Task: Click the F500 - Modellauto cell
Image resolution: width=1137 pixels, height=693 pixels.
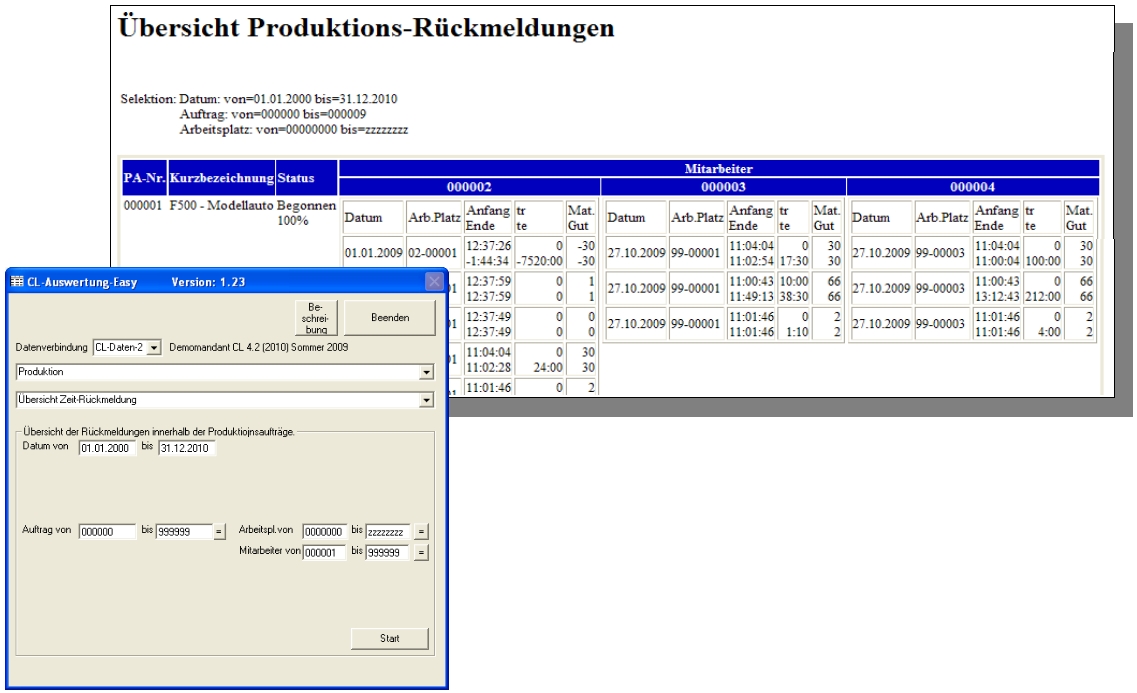Action: 222,205
